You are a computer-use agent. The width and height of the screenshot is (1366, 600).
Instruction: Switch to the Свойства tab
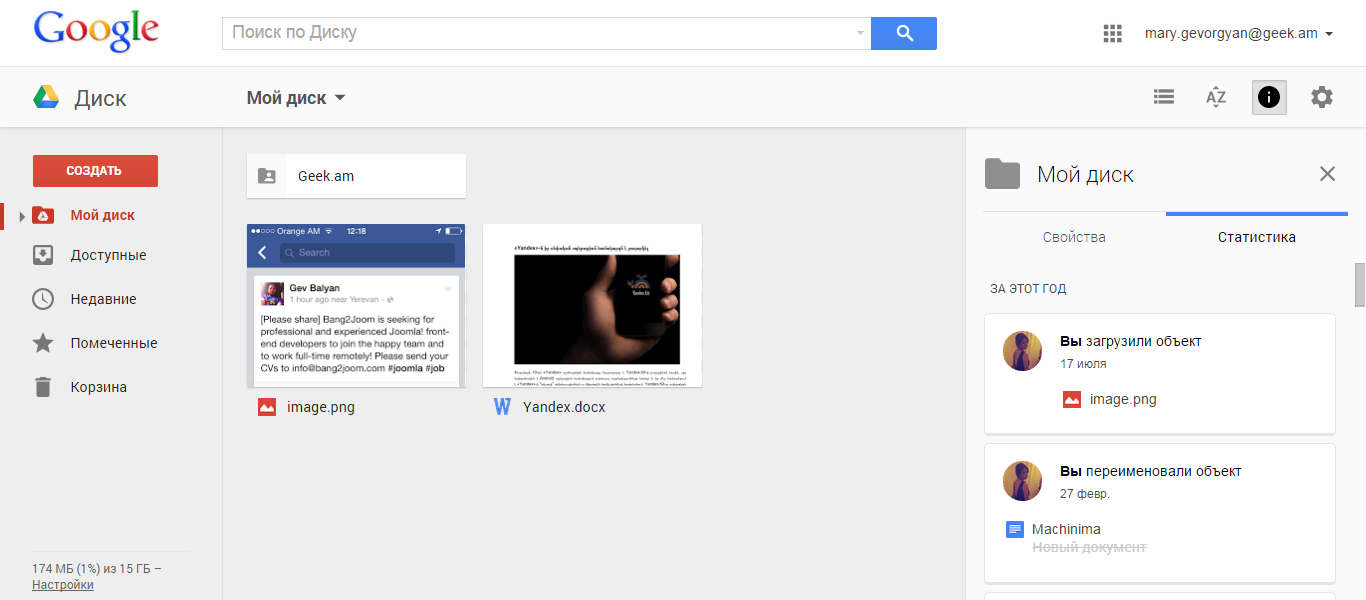pyautogui.click(x=1074, y=237)
